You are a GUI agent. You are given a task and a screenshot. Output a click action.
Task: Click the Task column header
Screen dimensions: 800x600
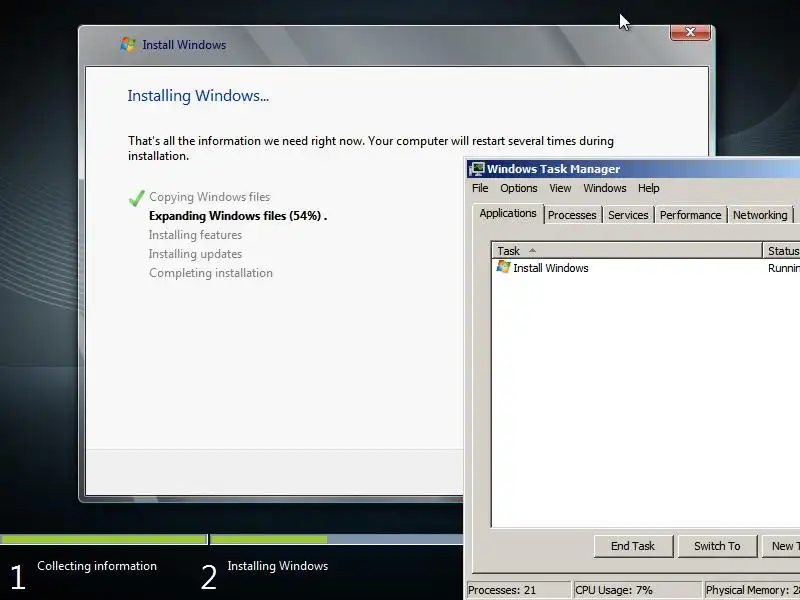coord(627,251)
